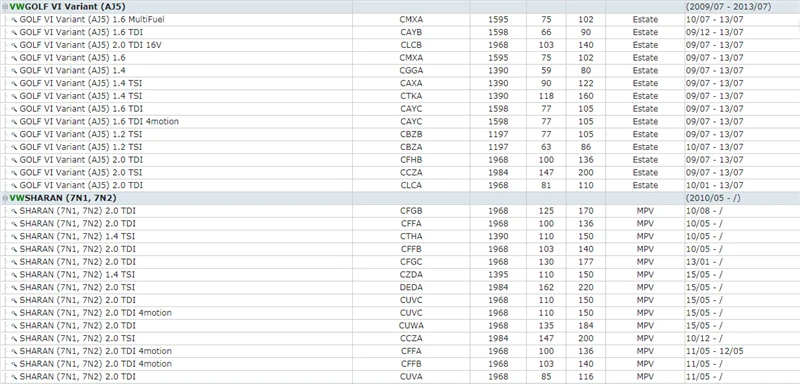This screenshot has width=800, height=384.
Task: Click horsepower value 184 in the CUWA row
Action: click(x=586, y=325)
